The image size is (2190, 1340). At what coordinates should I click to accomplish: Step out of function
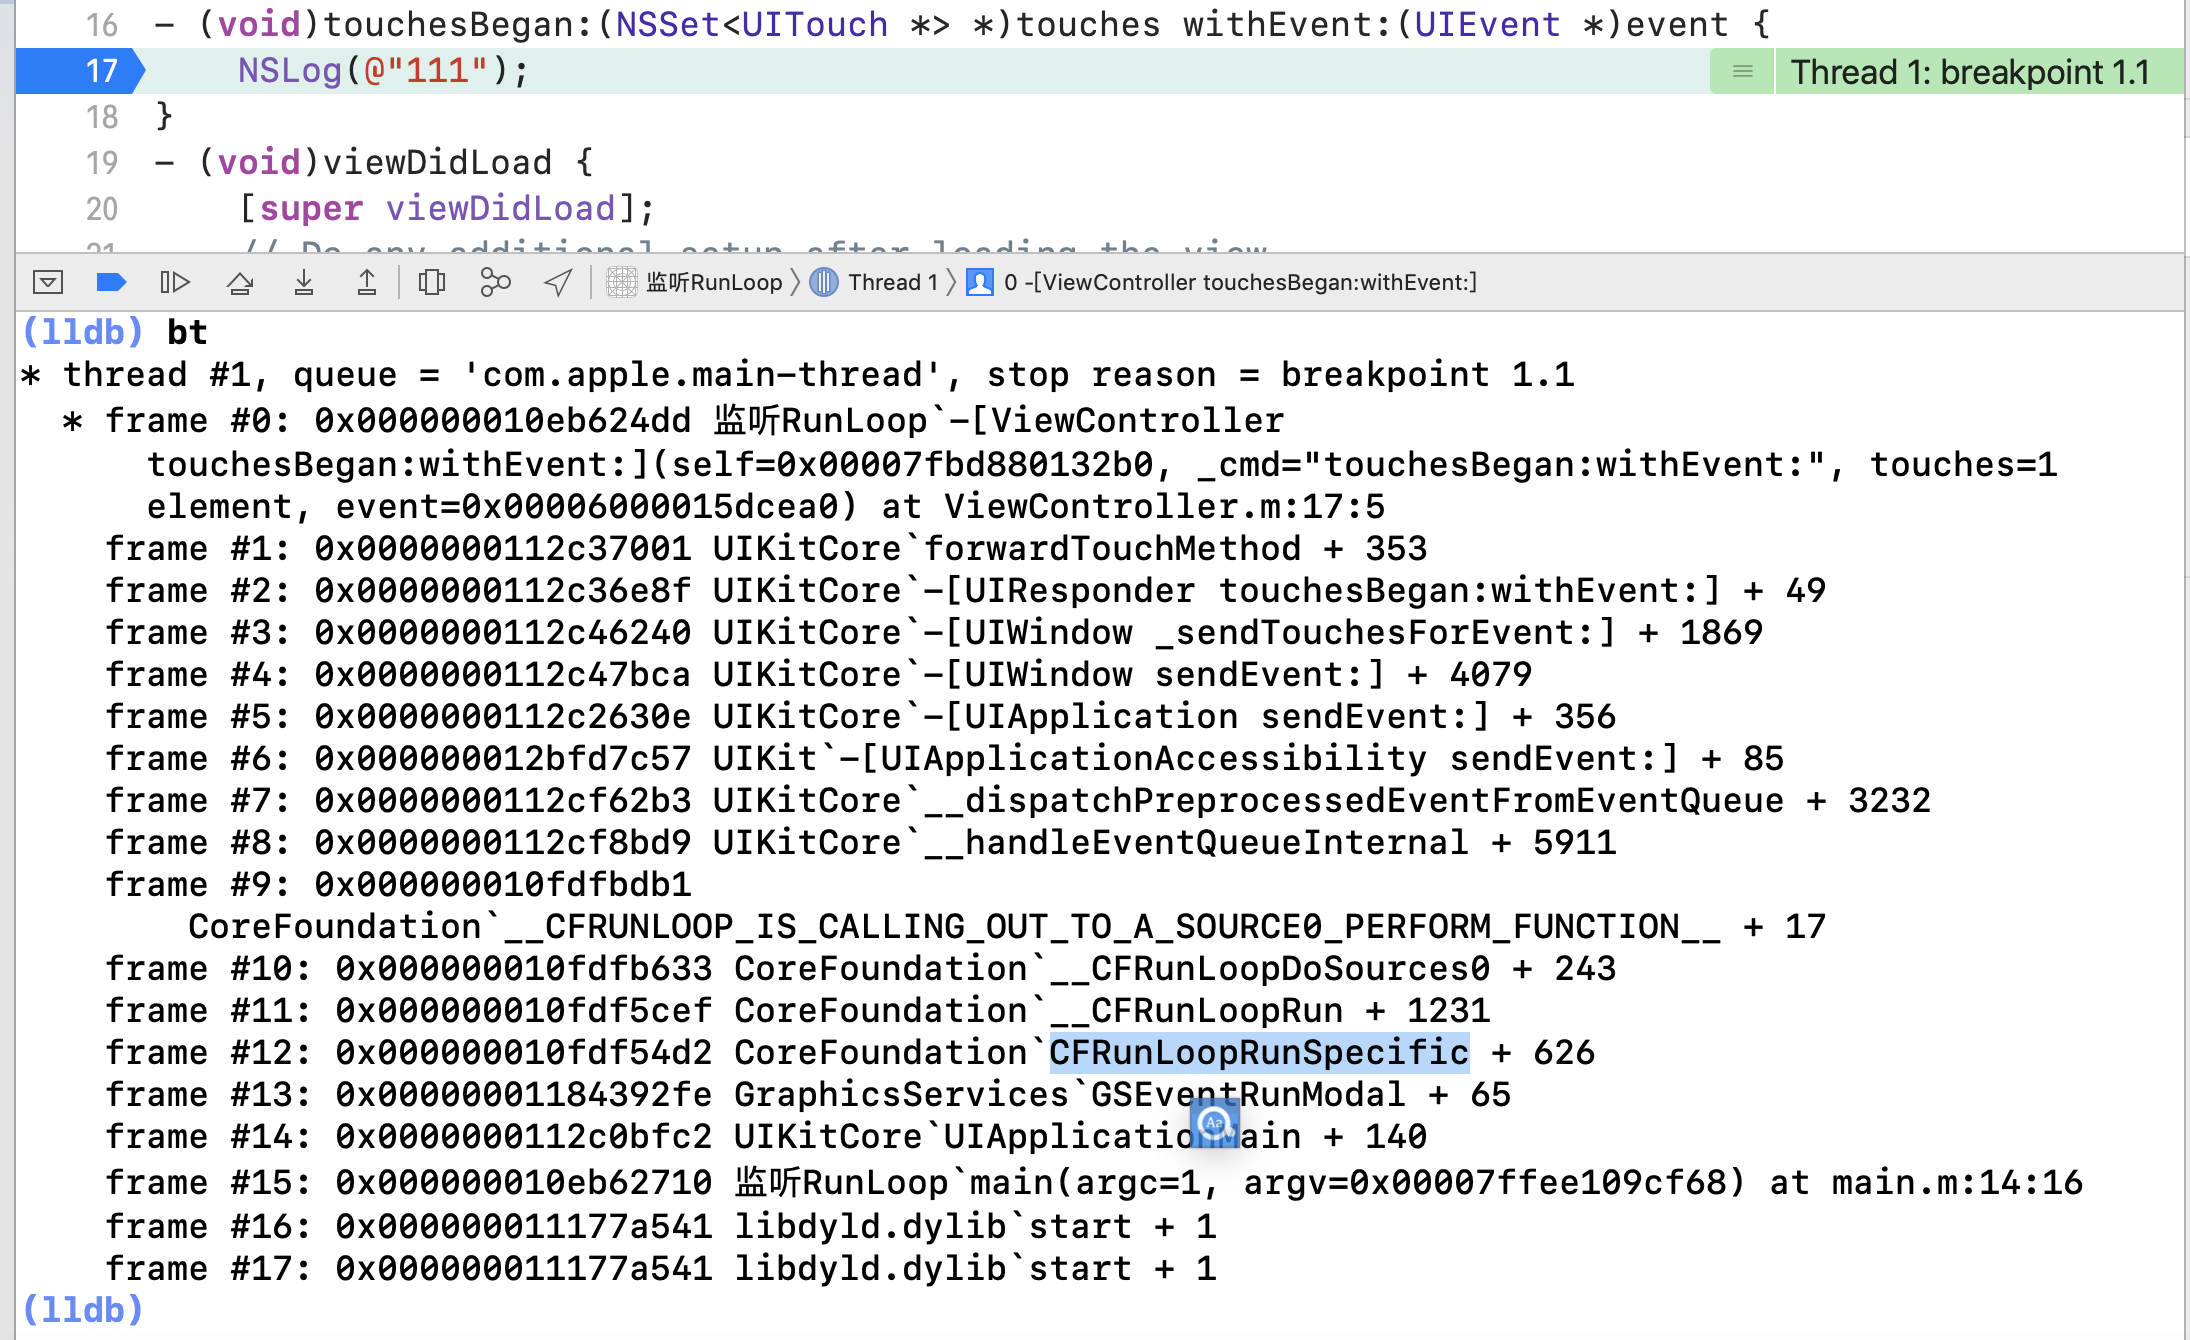tap(367, 282)
